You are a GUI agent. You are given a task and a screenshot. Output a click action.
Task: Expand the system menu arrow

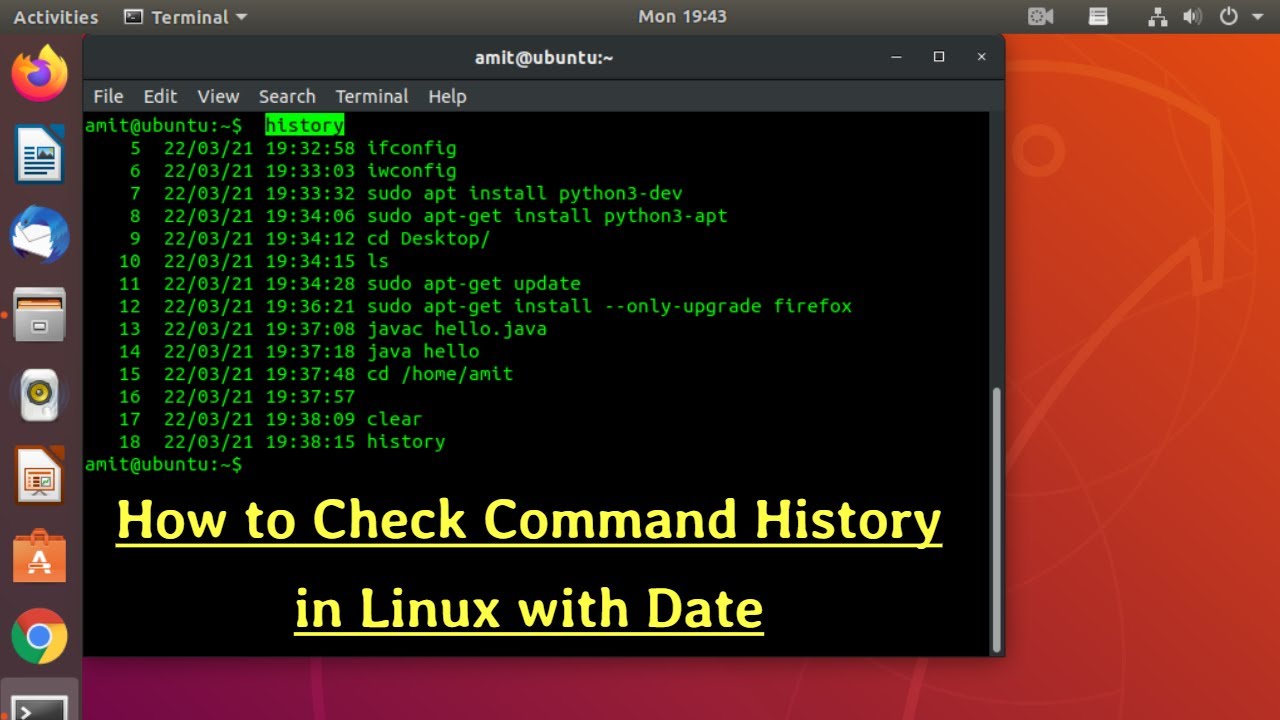pos(1257,17)
